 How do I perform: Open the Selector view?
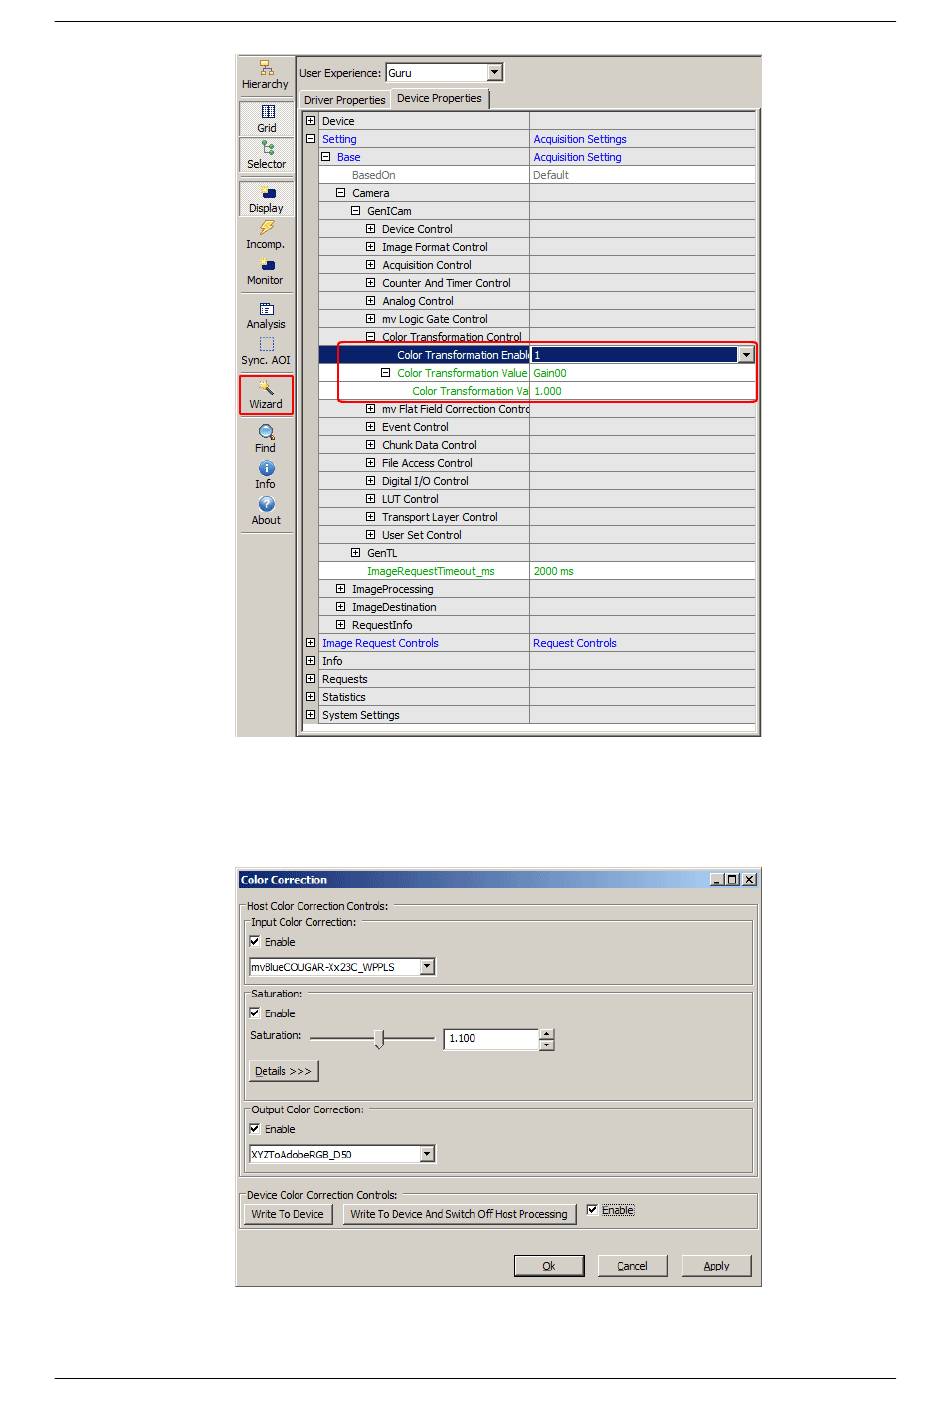pos(266,155)
